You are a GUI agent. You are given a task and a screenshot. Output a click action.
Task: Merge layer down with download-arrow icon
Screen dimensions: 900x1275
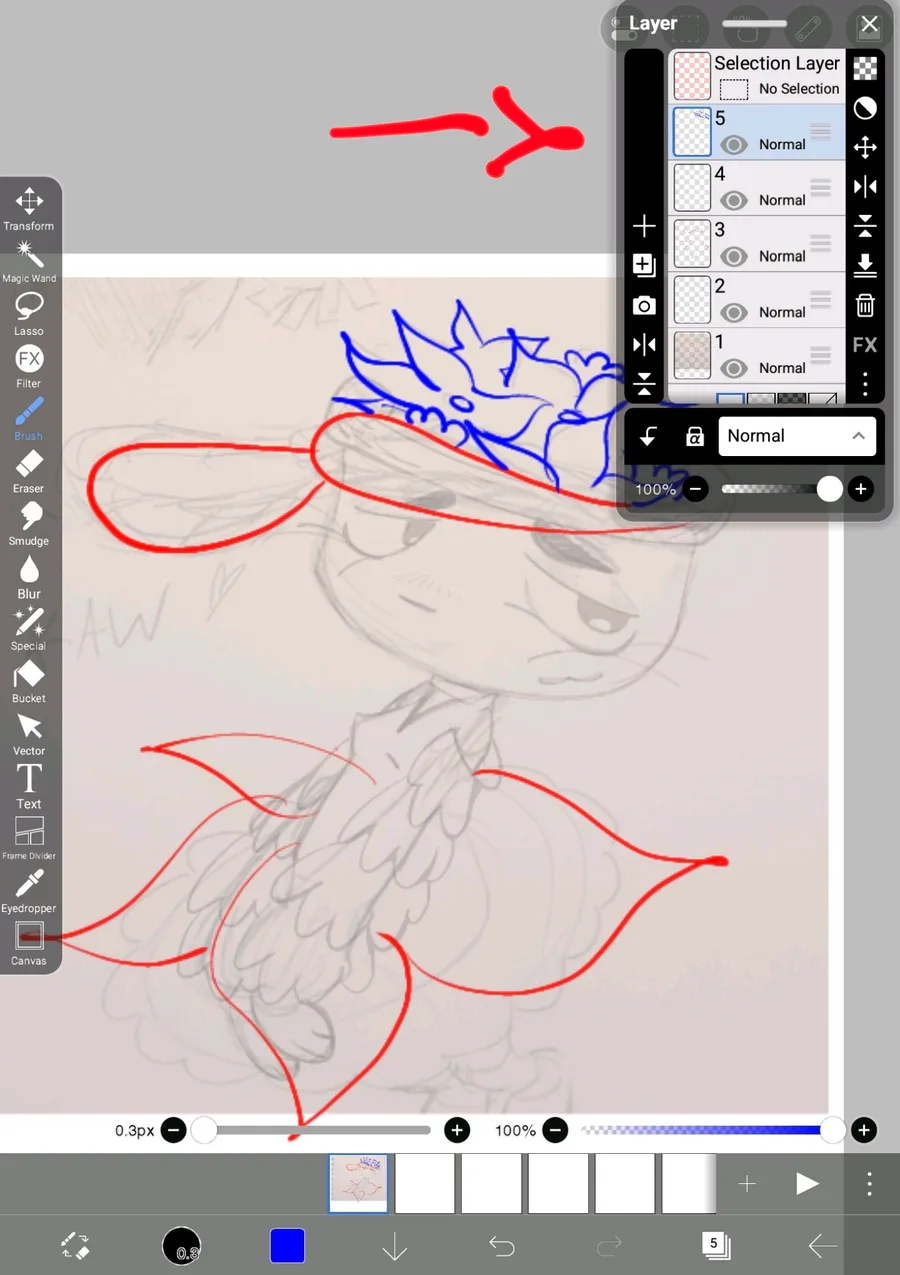coord(865,265)
